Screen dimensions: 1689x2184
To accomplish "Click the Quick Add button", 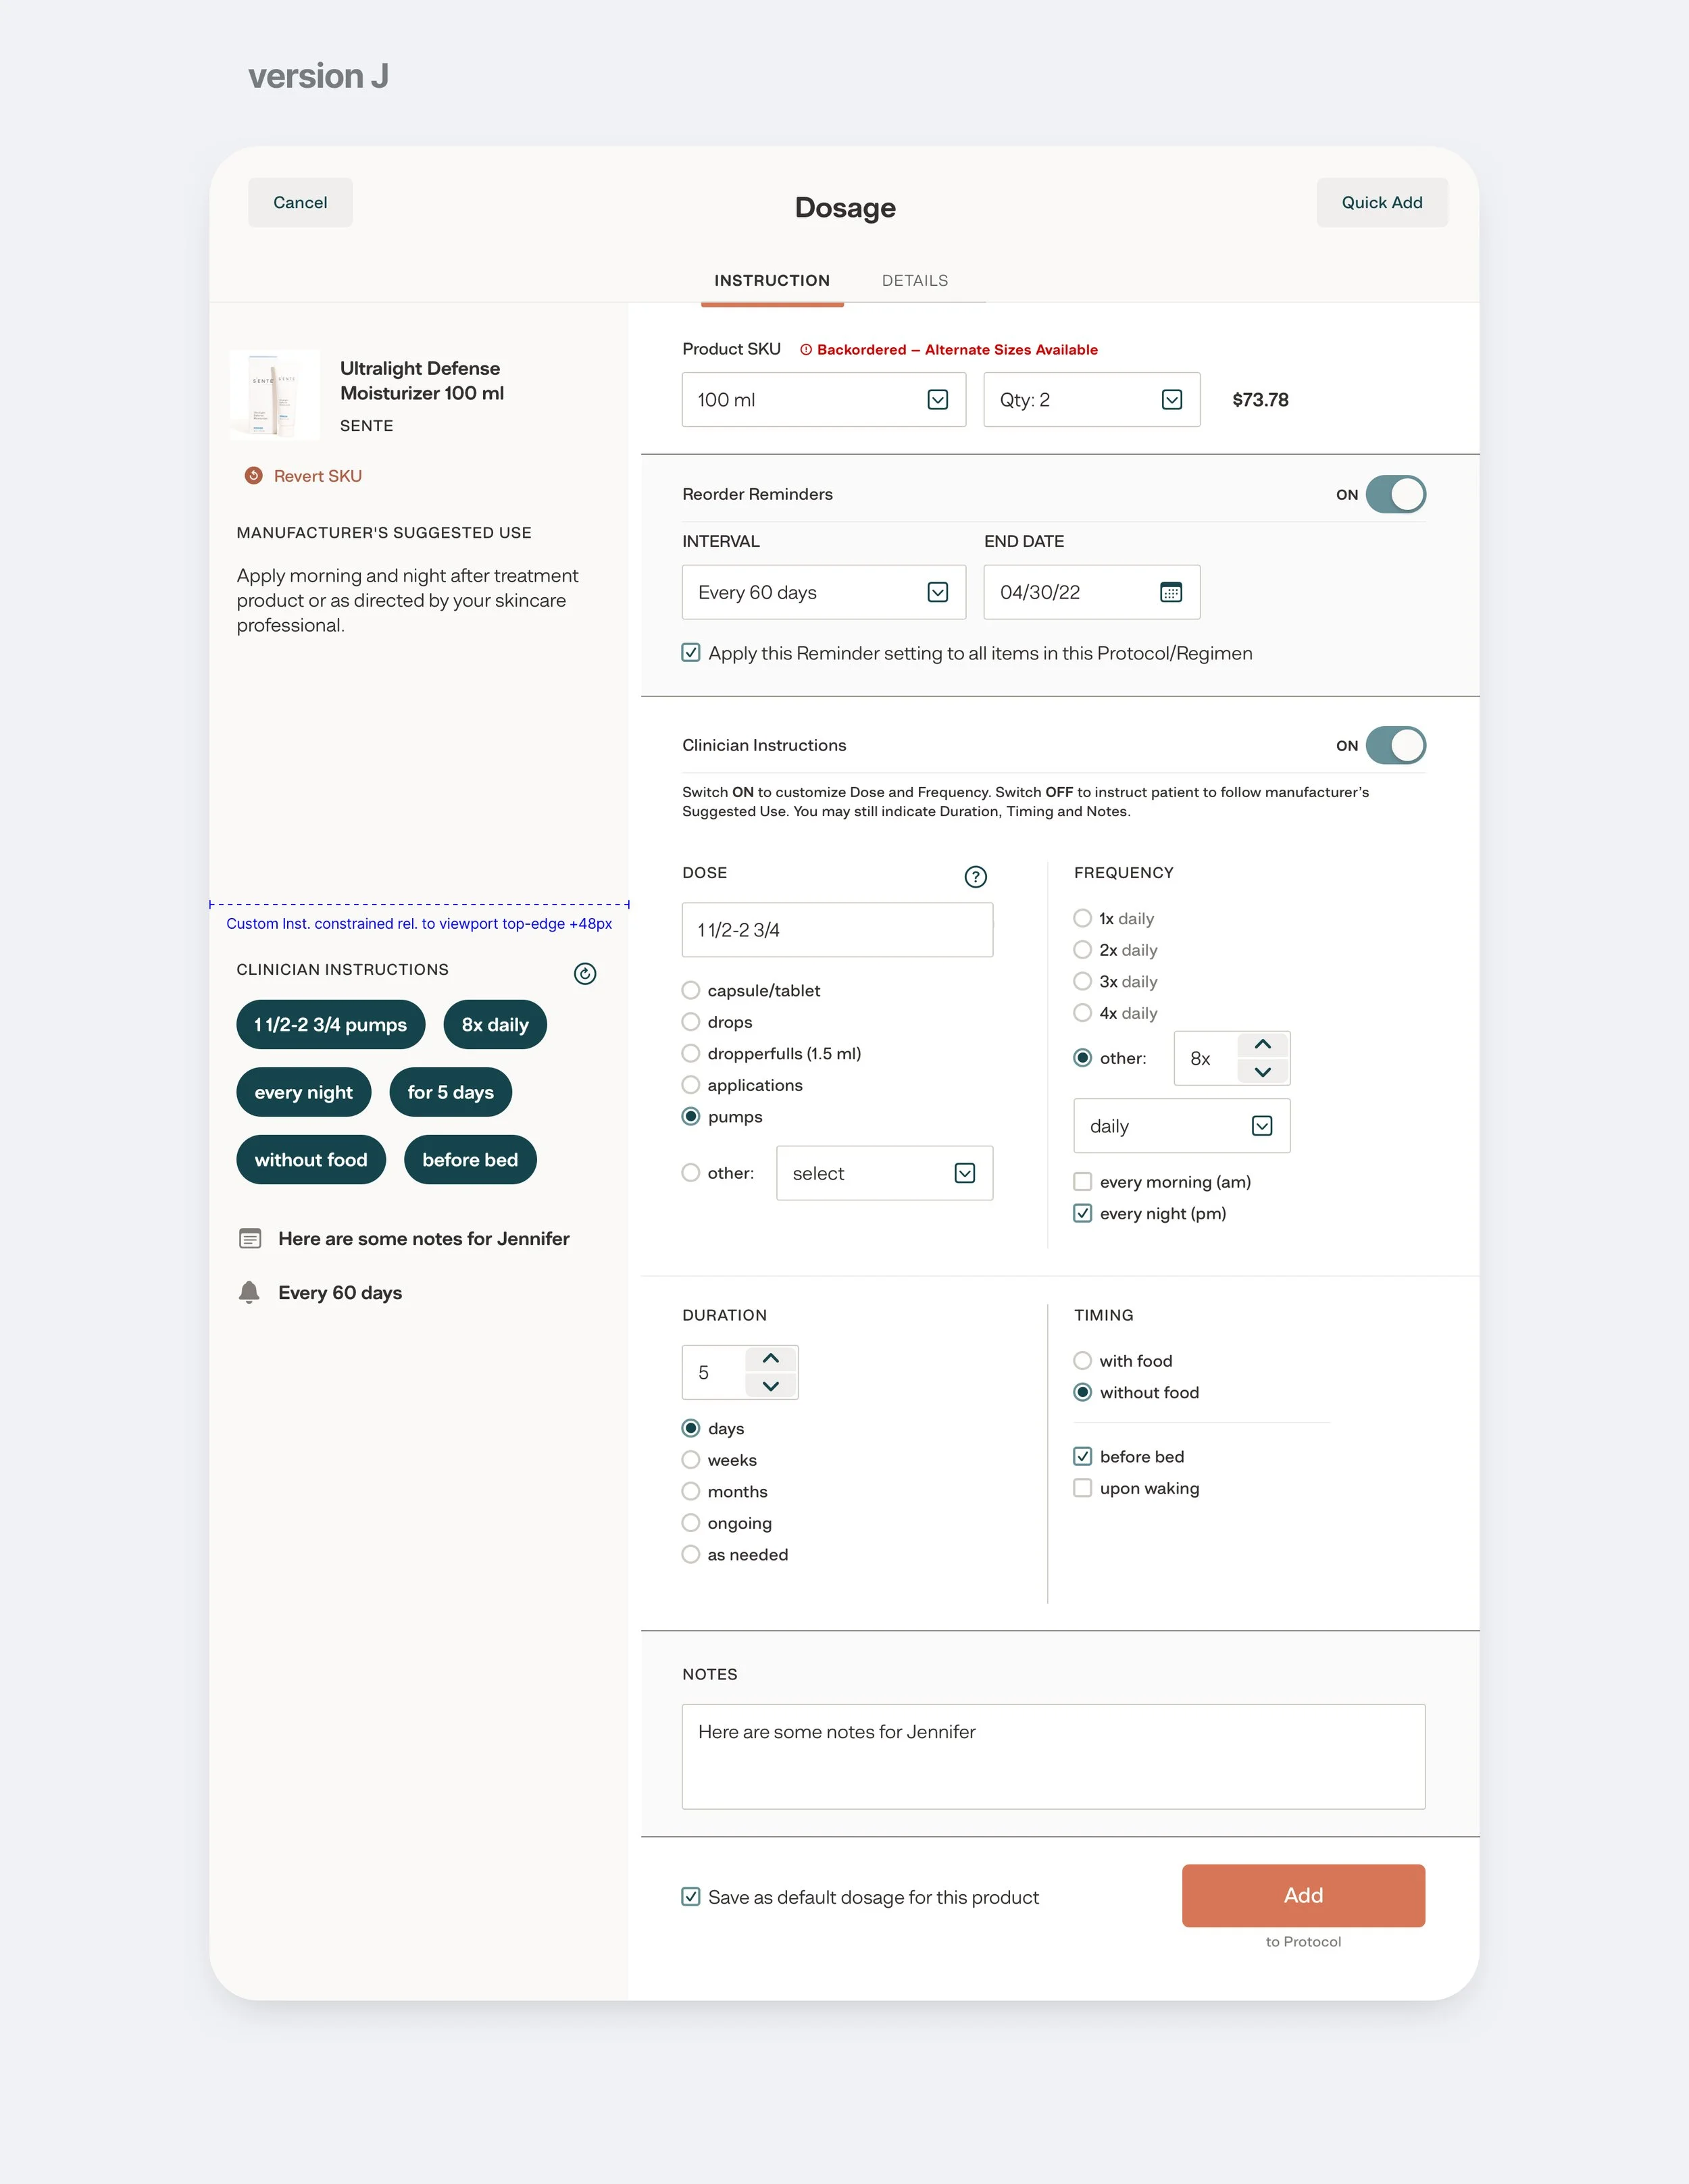I will coord(1382,203).
